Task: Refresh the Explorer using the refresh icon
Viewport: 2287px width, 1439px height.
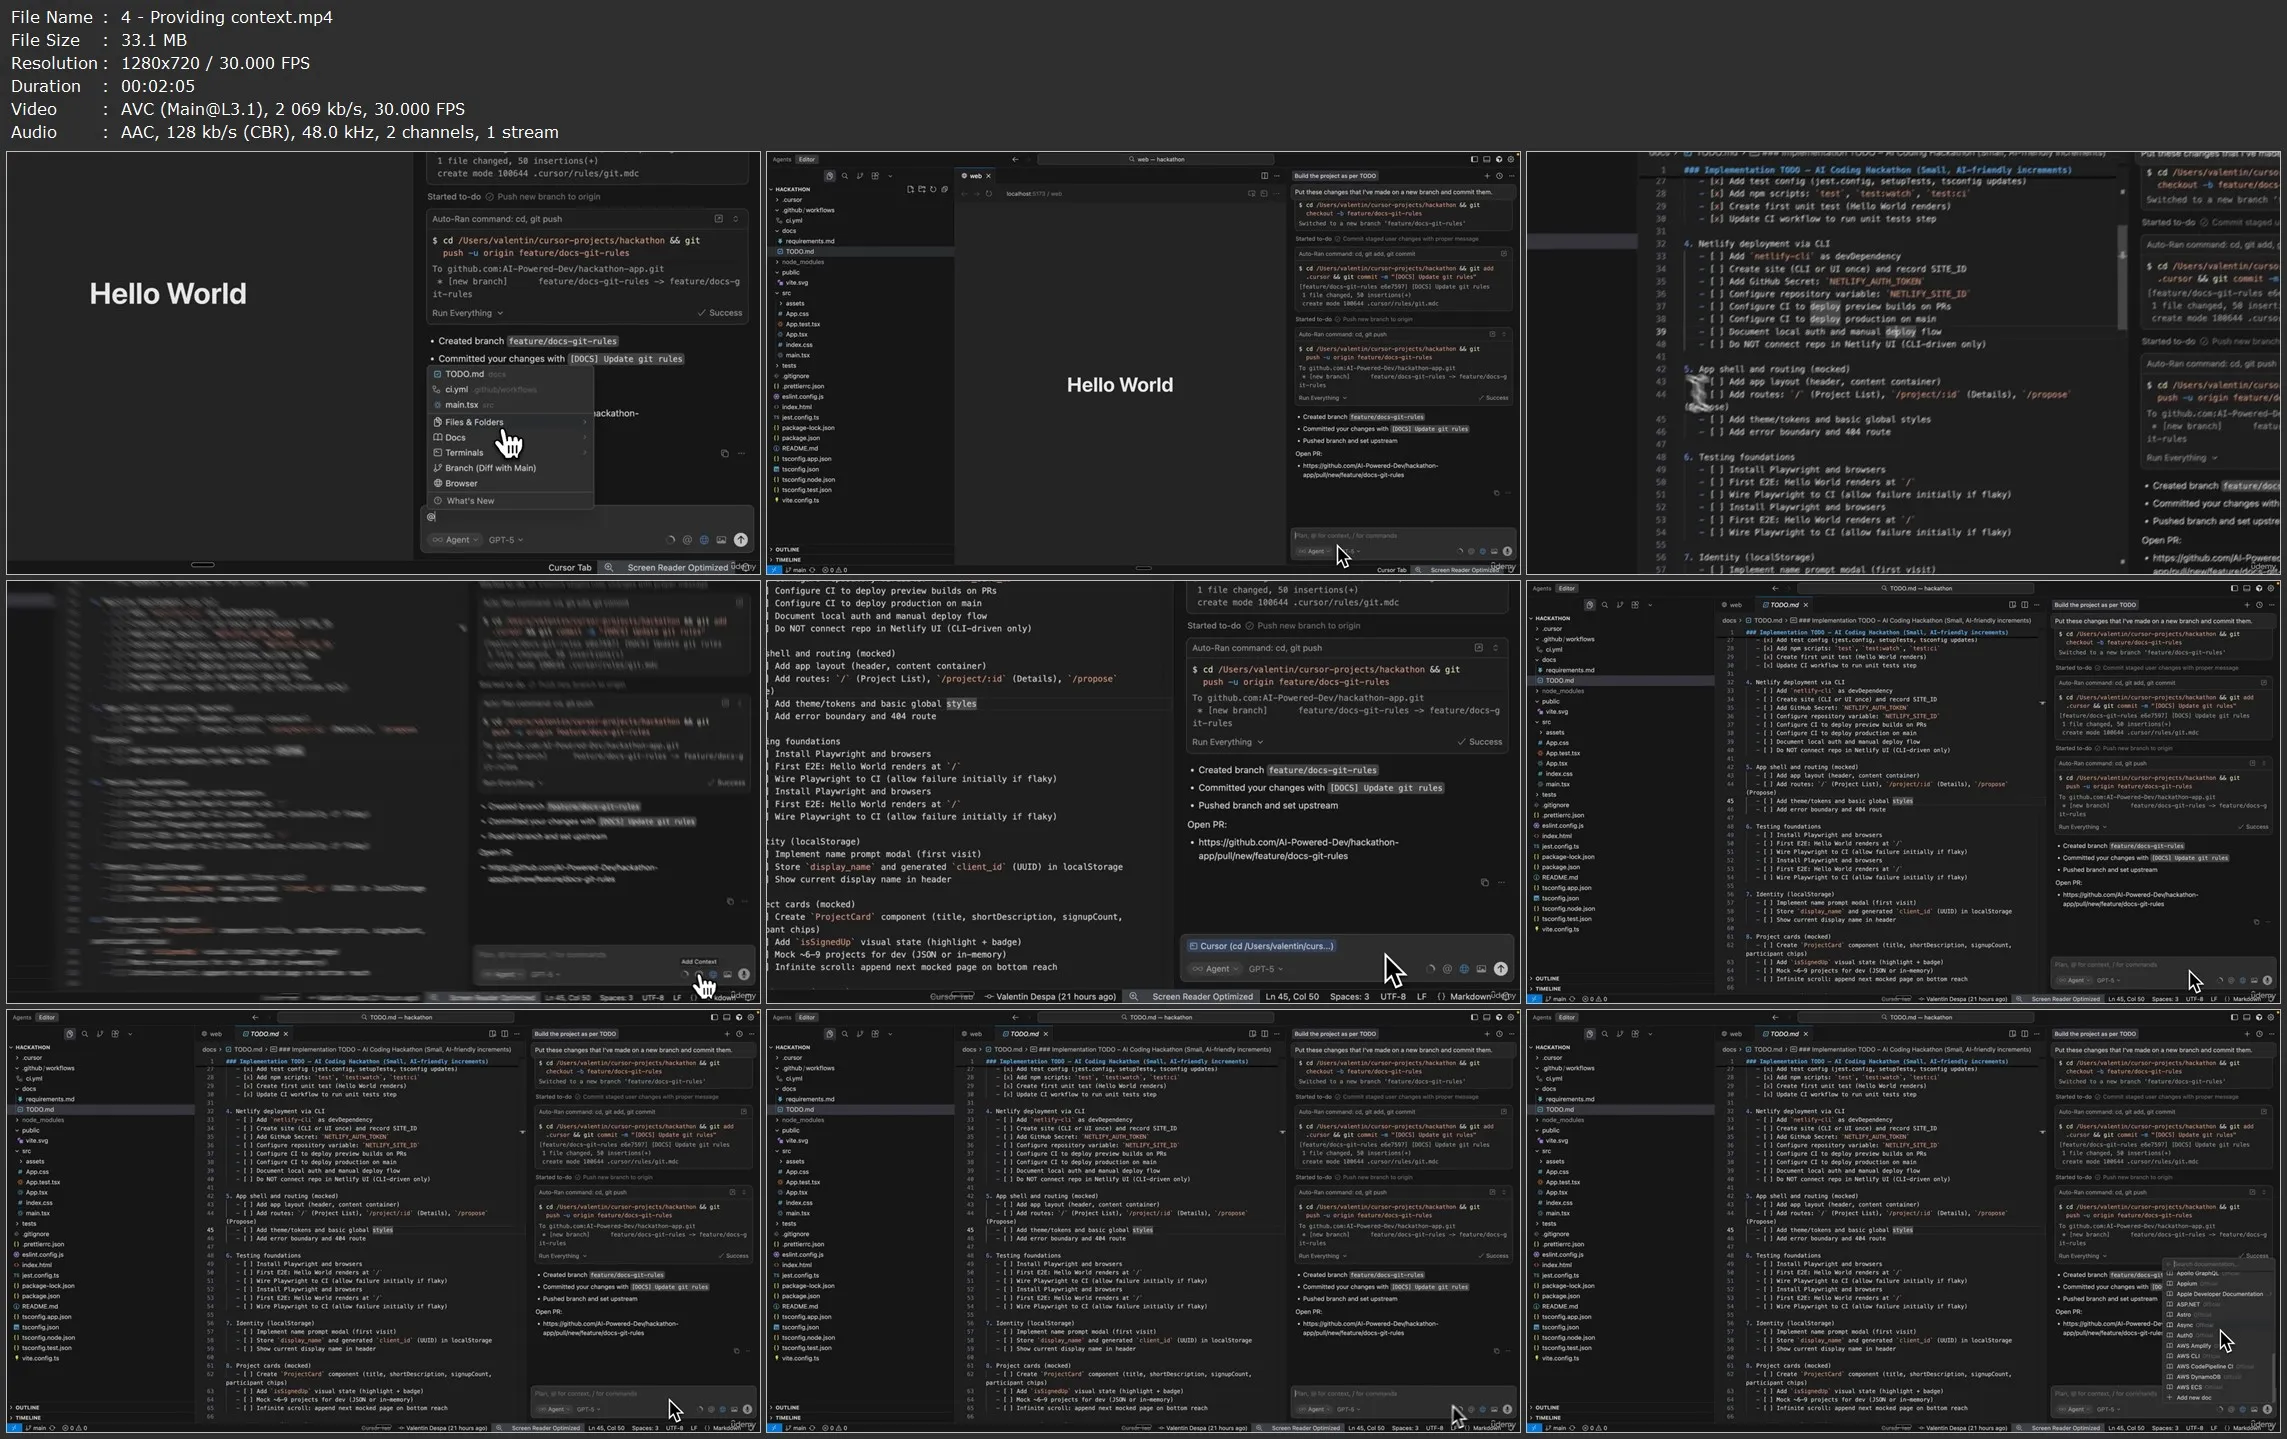Action: point(933,189)
